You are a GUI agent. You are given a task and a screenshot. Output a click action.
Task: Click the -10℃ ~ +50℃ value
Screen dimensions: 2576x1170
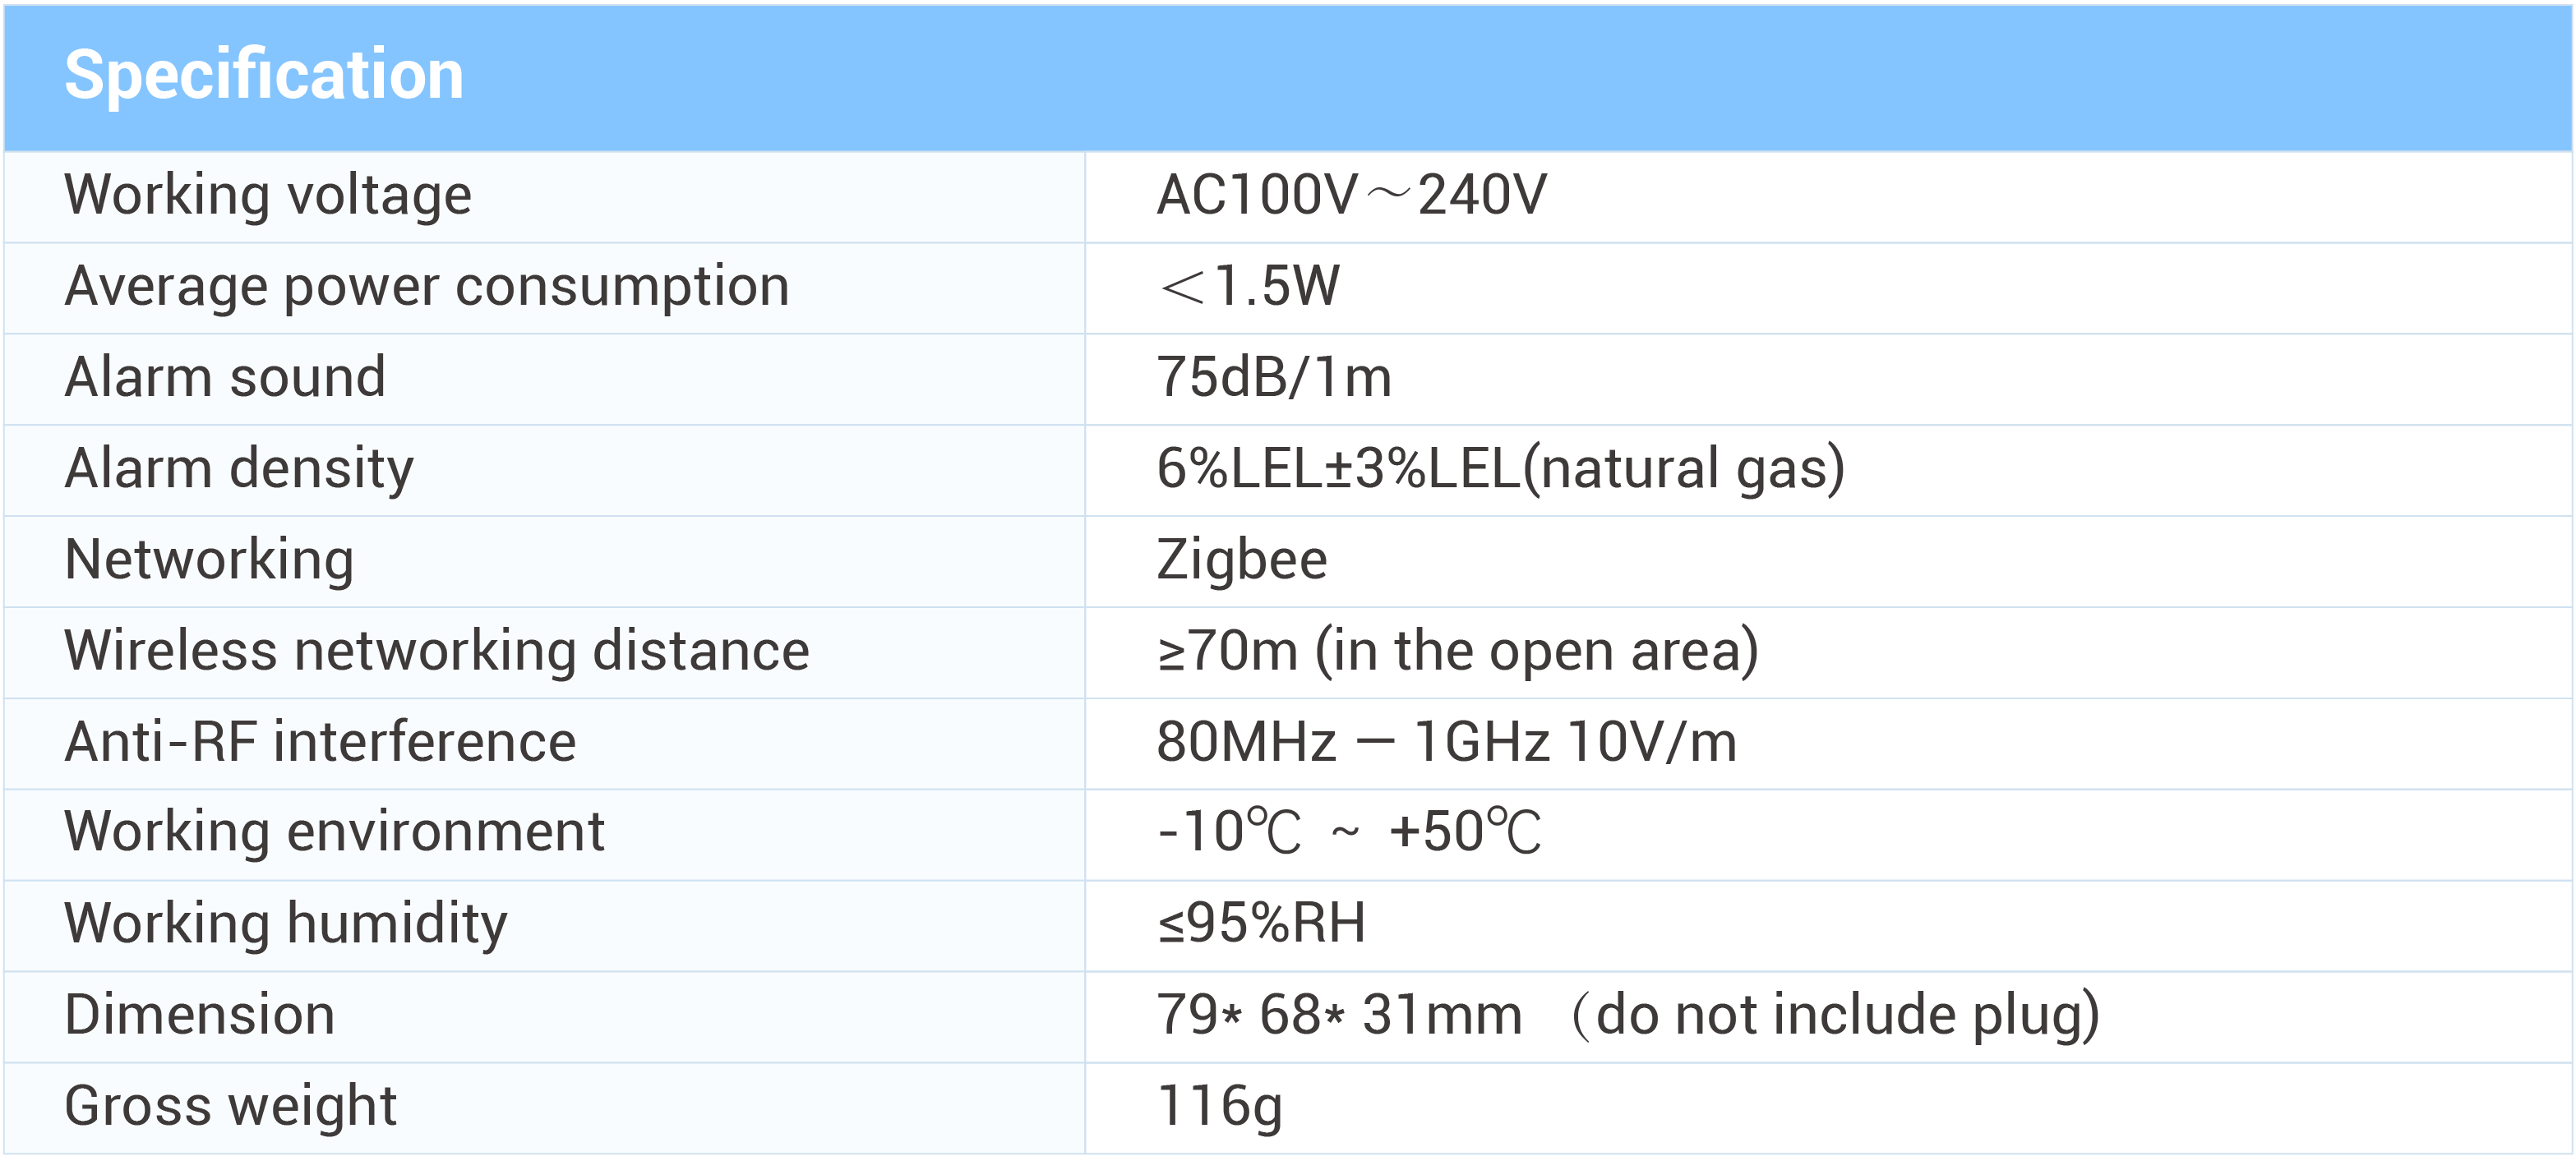point(1349,832)
